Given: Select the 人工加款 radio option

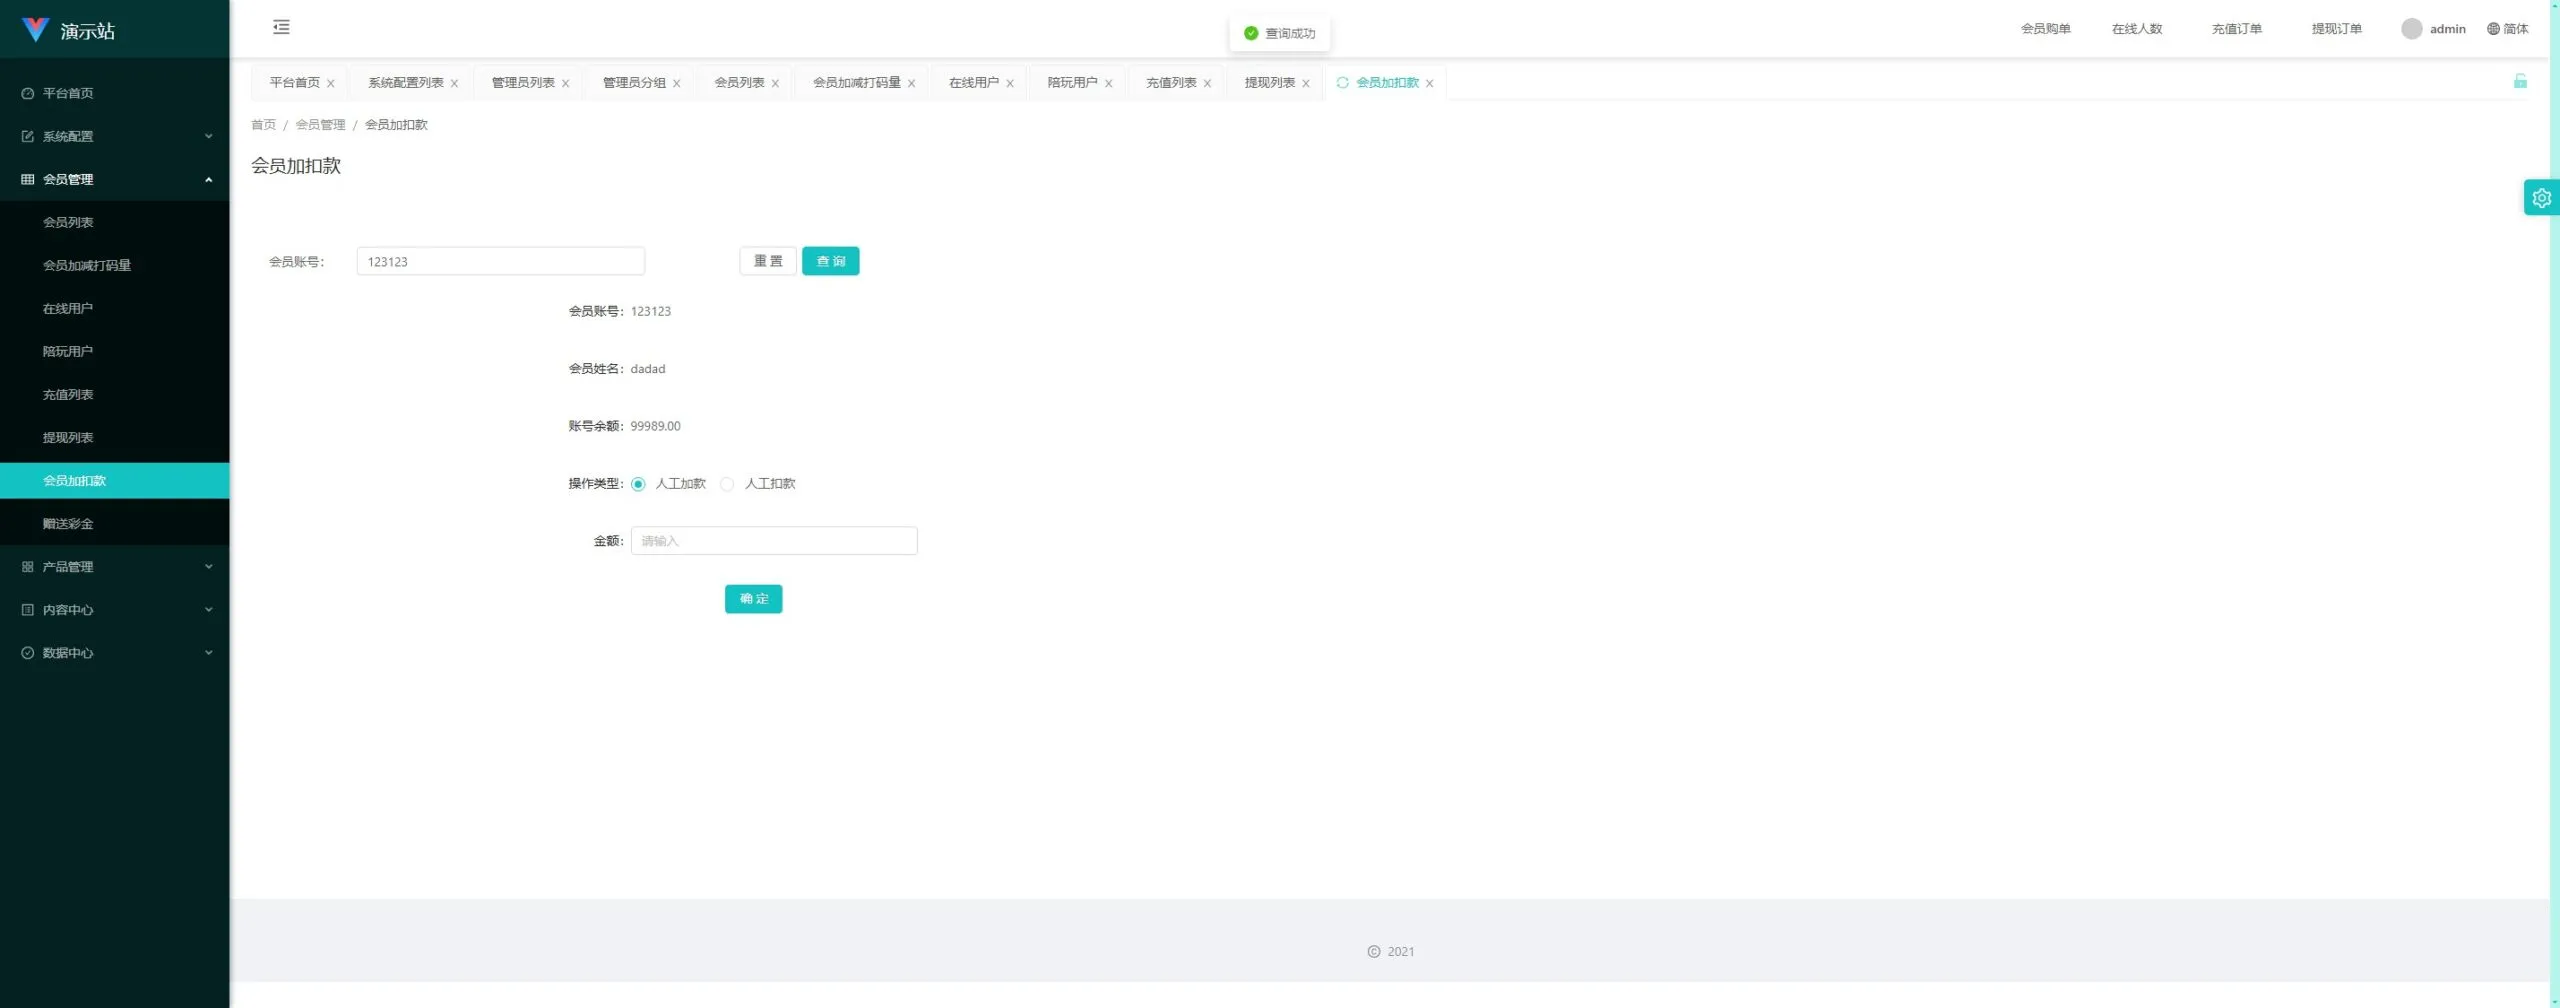Looking at the screenshot, I should [x=638, y=484].
